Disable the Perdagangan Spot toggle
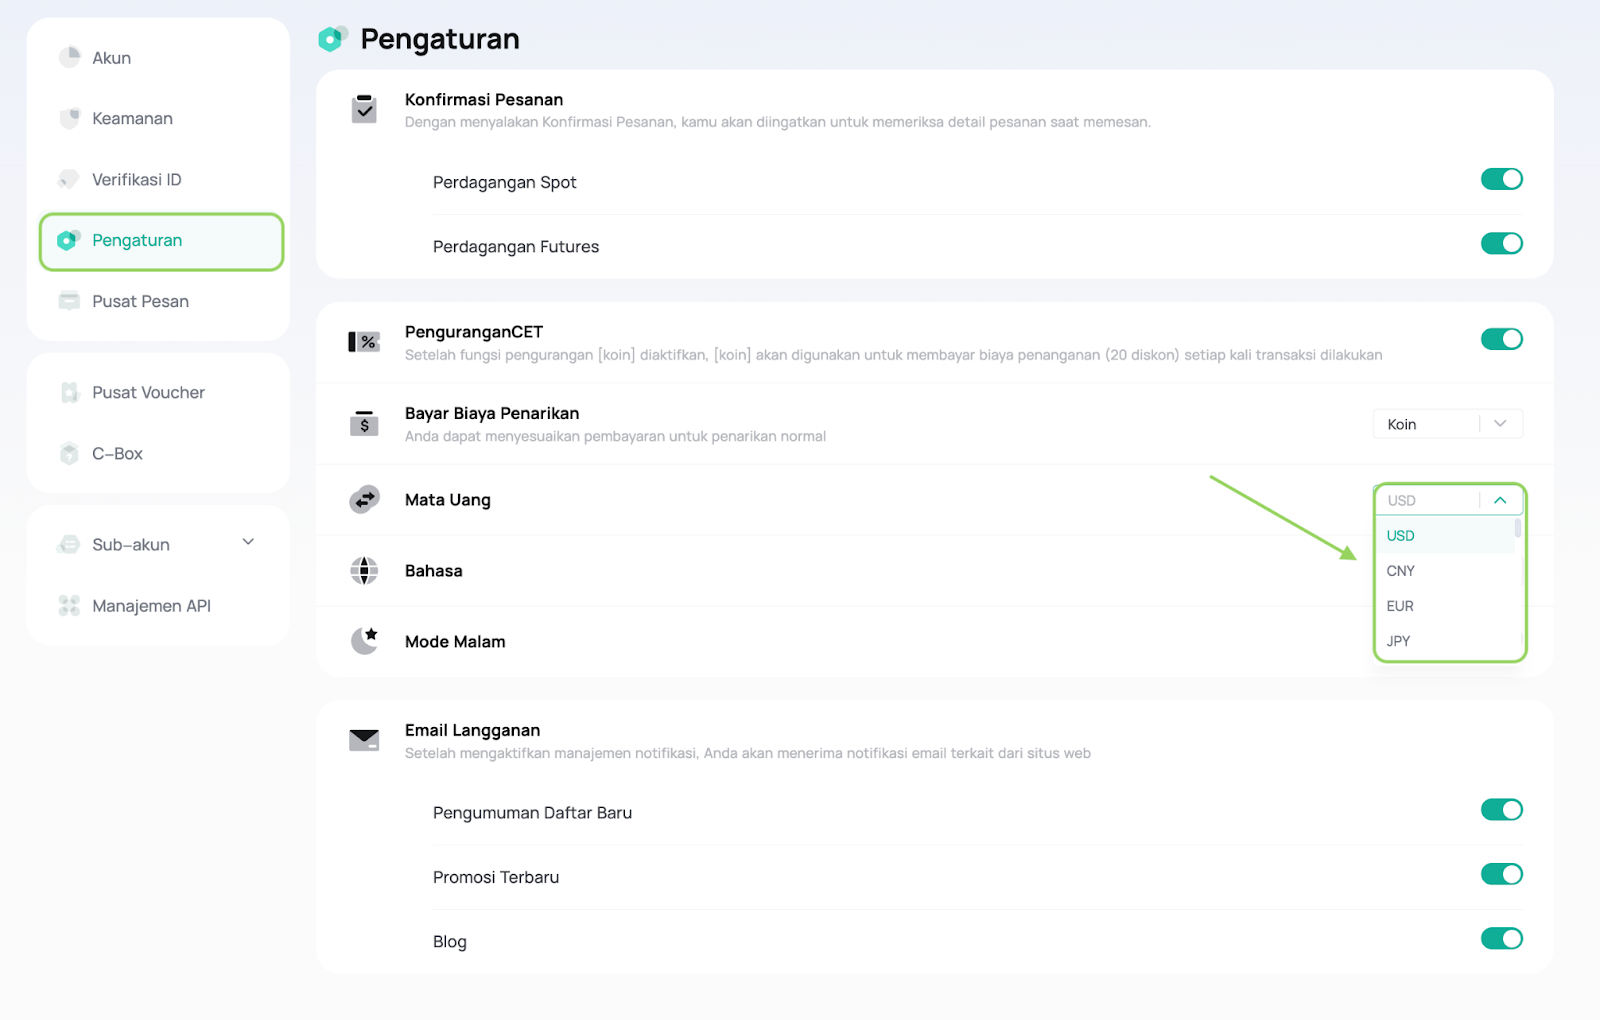1600x1020 pixels. pyautogui.click(x=1501, y=179)
